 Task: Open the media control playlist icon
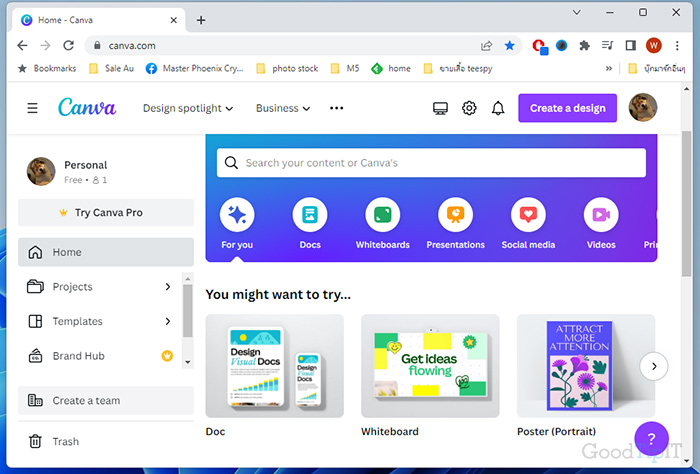pyautogui.click(x=607, y=46)
